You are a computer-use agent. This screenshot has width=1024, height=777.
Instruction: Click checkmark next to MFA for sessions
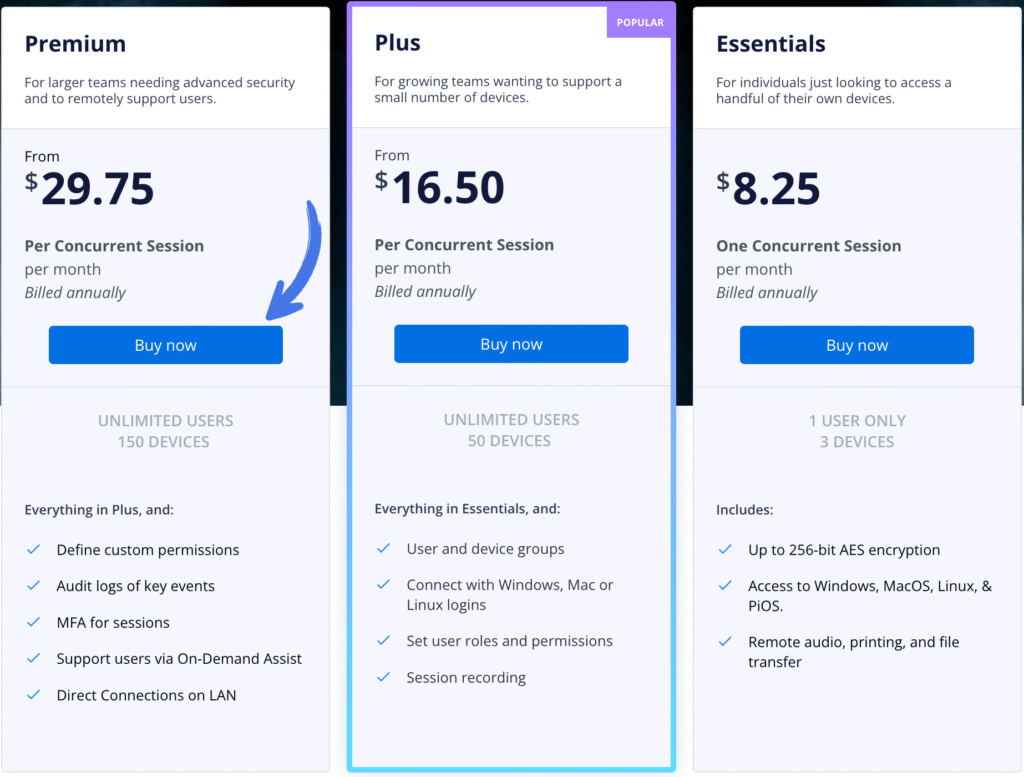click(x=34, y=622)
